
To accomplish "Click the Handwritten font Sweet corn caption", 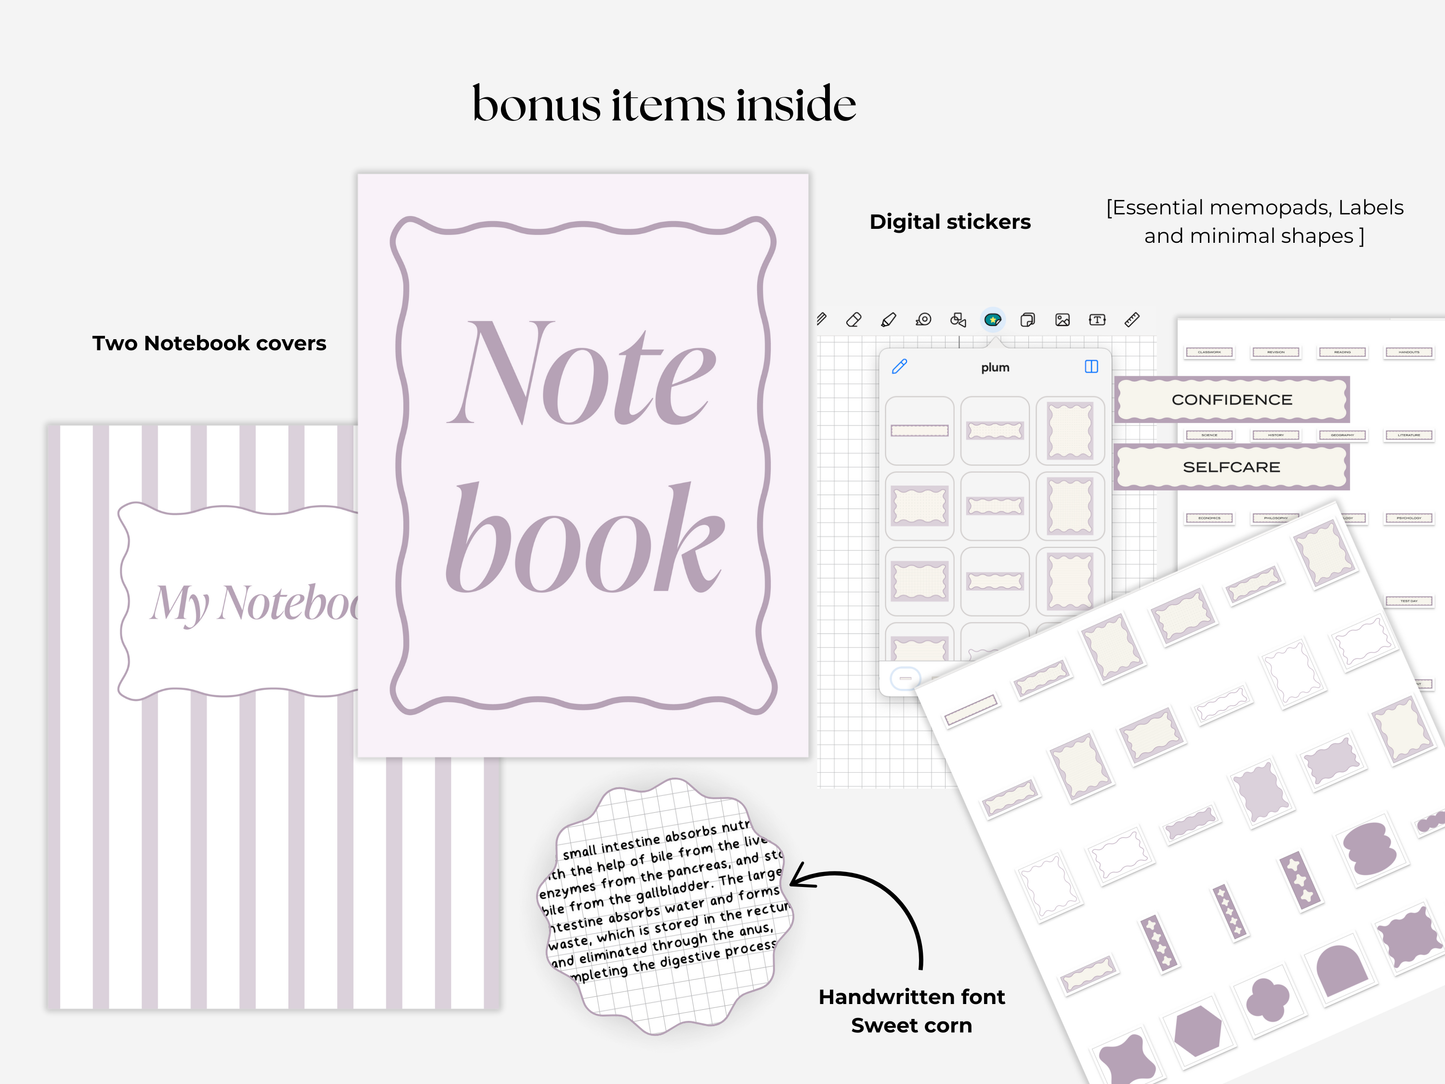I will point(912,1011).
